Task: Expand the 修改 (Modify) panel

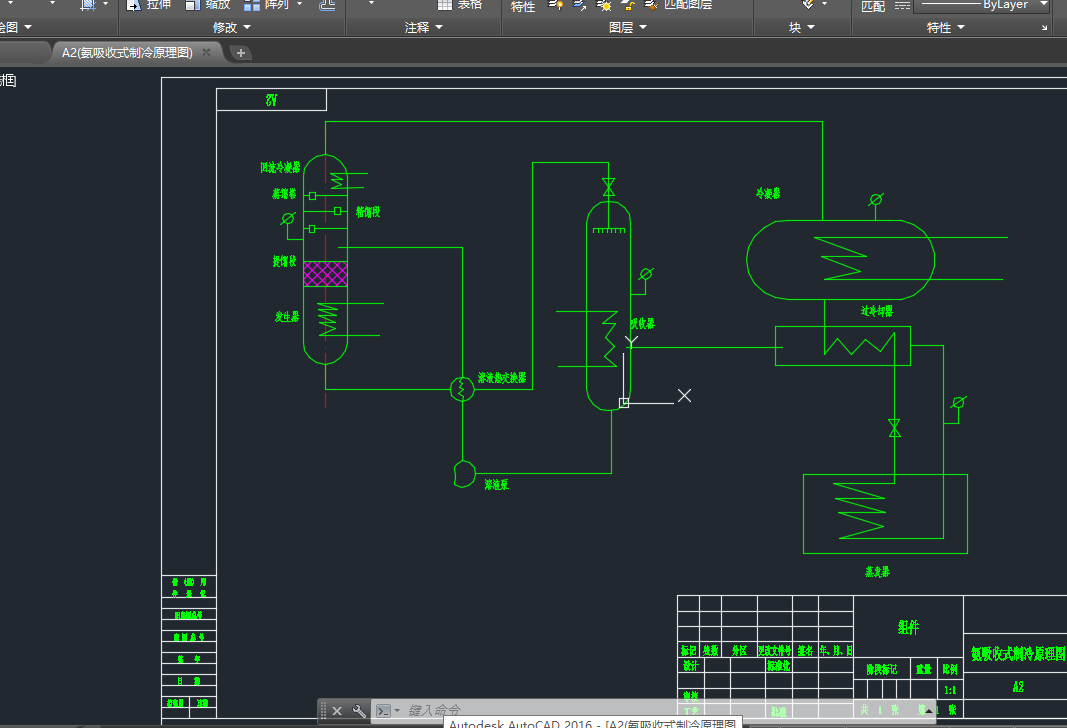Action: point(232,27)
